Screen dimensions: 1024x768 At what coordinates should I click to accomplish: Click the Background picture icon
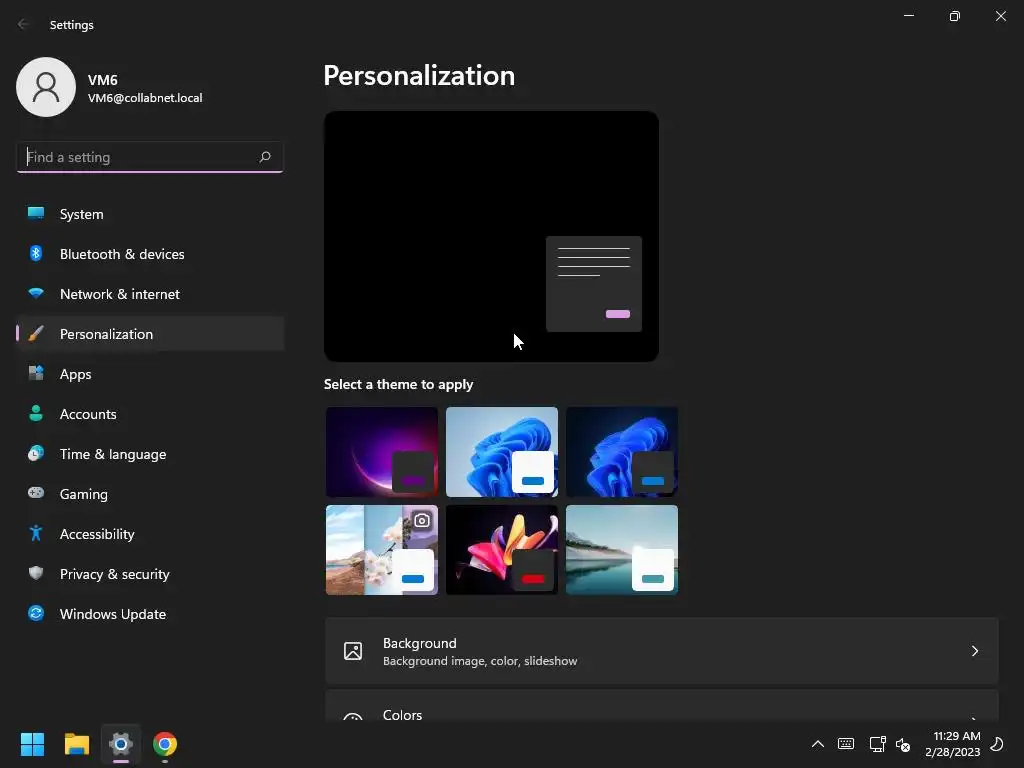pos(353,651)
